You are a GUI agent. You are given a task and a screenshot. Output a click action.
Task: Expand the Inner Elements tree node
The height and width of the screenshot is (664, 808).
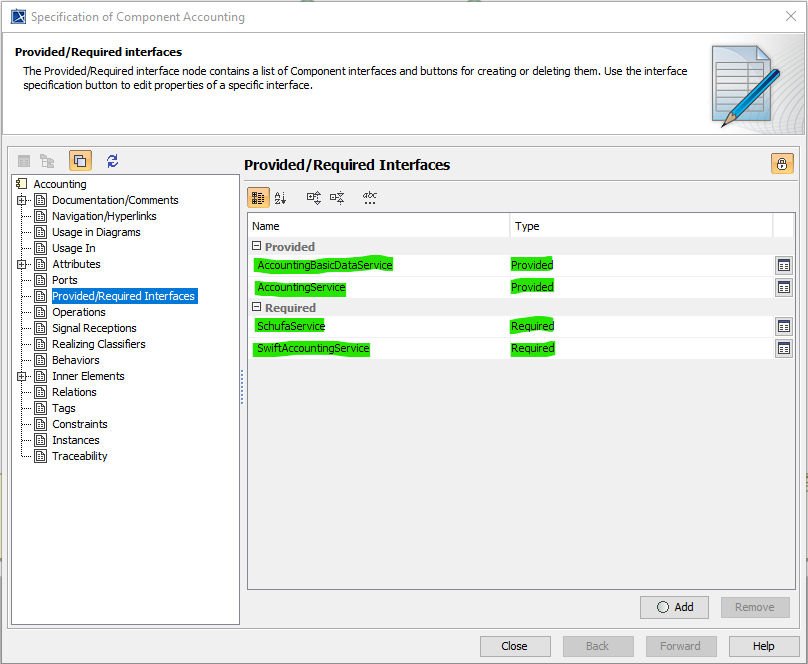click(x=22, y=376)
